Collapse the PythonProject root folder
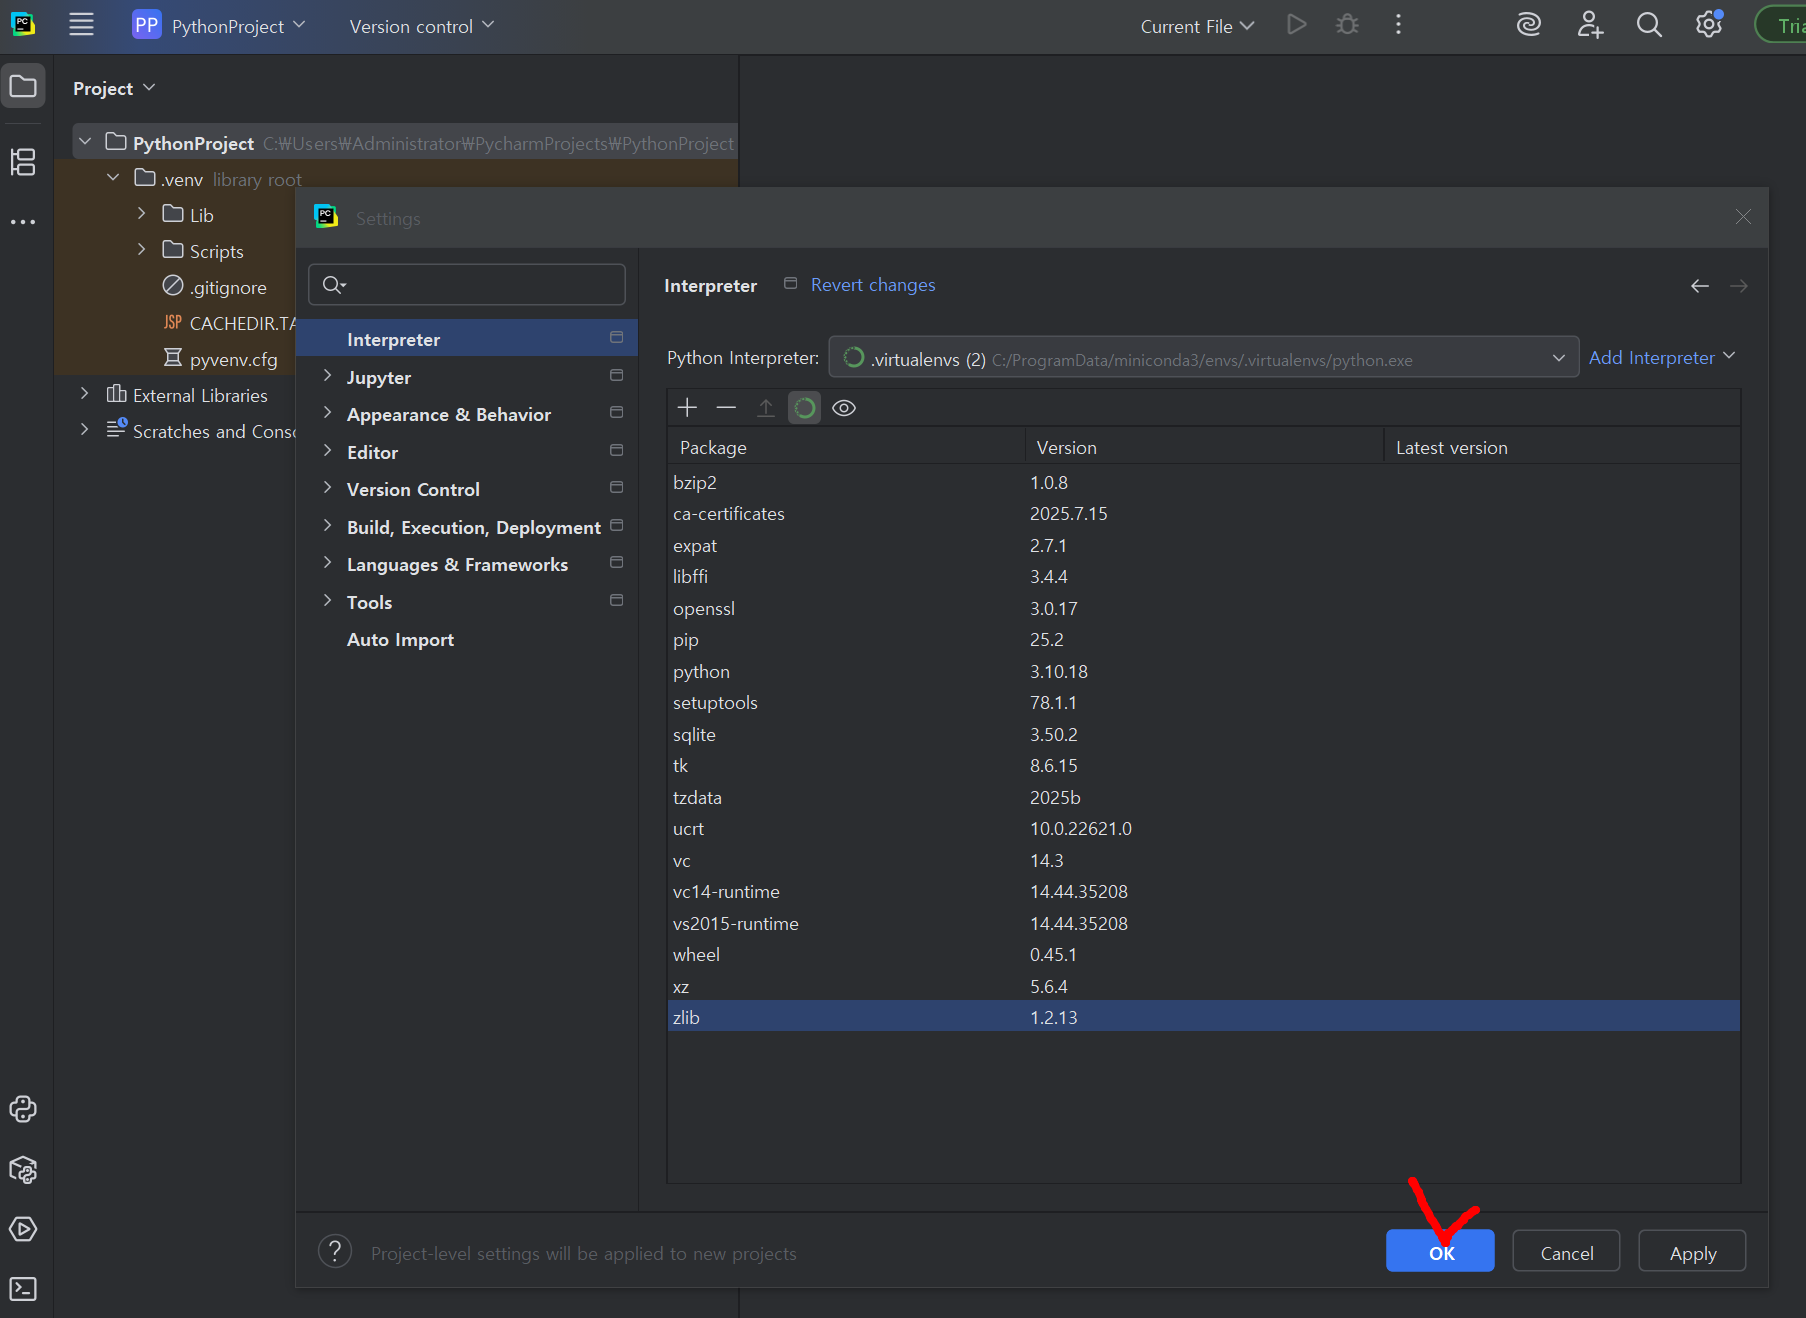The width and height of the screenshot is (1806, 1318). 85,142
